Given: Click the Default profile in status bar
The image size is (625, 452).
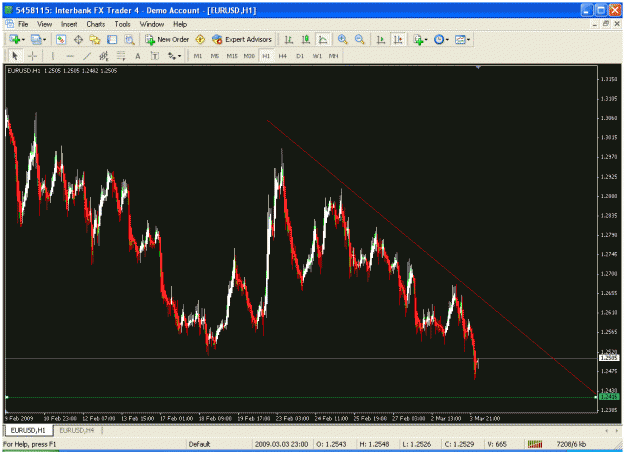Looking at the screenshot, I should pyautogui.click(x=199, y=444).
